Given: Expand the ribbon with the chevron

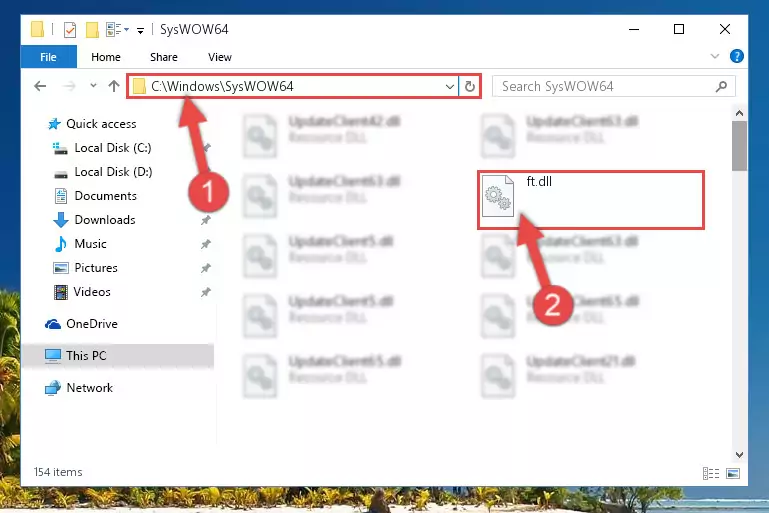Looking at the screenshot, I should pos(715,56).
